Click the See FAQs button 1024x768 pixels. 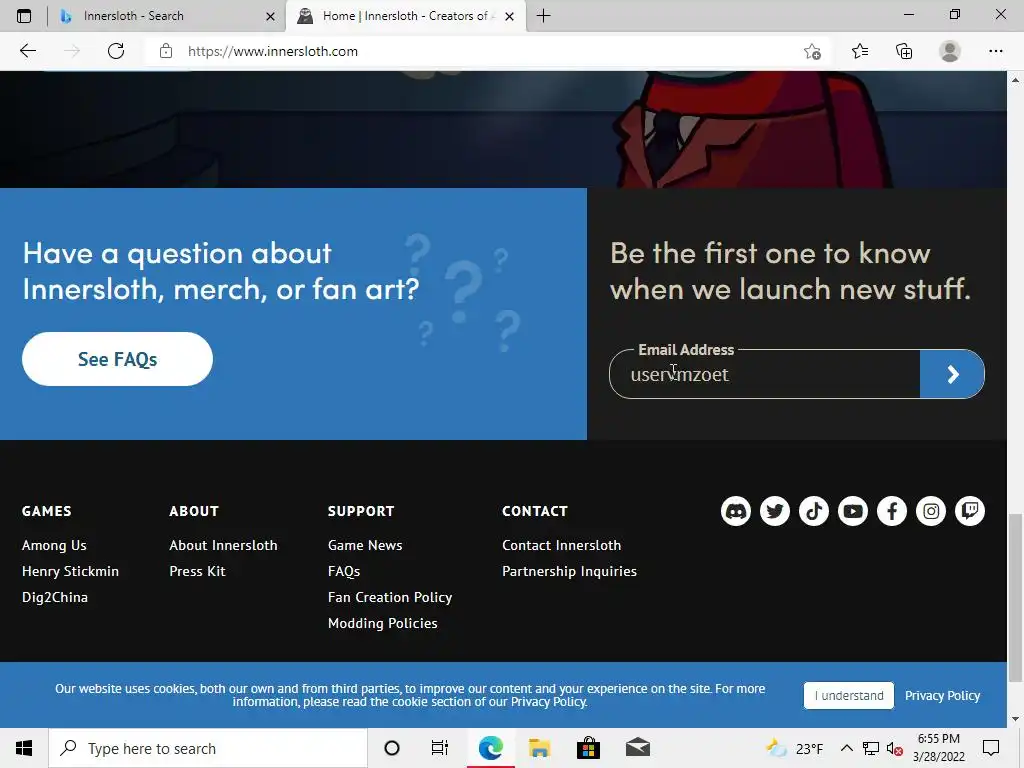tap(117, 359)
